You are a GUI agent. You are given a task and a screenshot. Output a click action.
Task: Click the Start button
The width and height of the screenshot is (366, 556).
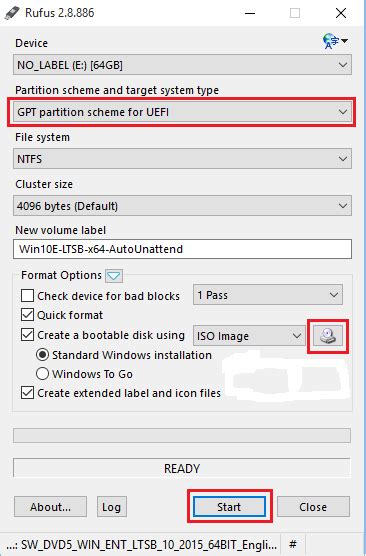pyautogui.click(x=229, y=507)
